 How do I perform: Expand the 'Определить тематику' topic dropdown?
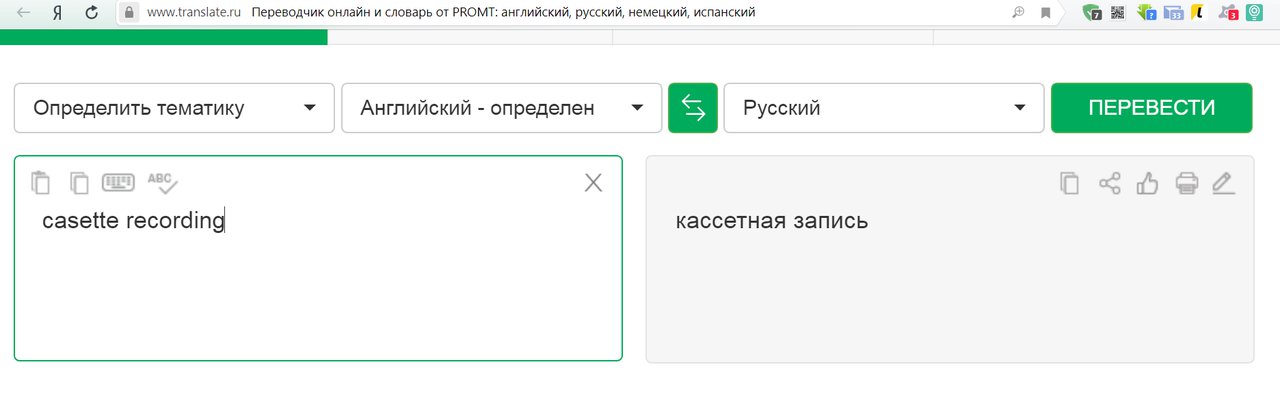pos(174,108)
